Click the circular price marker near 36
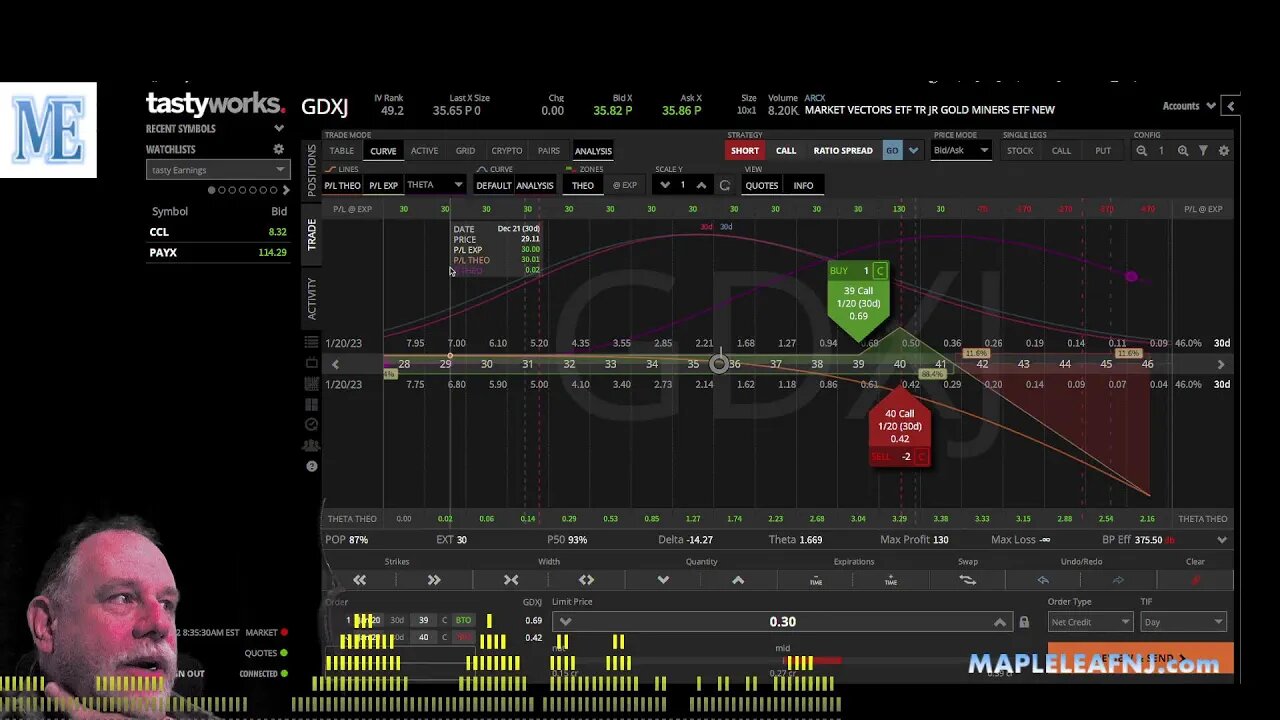Viewport: 1280px width, 720px height. [719, 364]
